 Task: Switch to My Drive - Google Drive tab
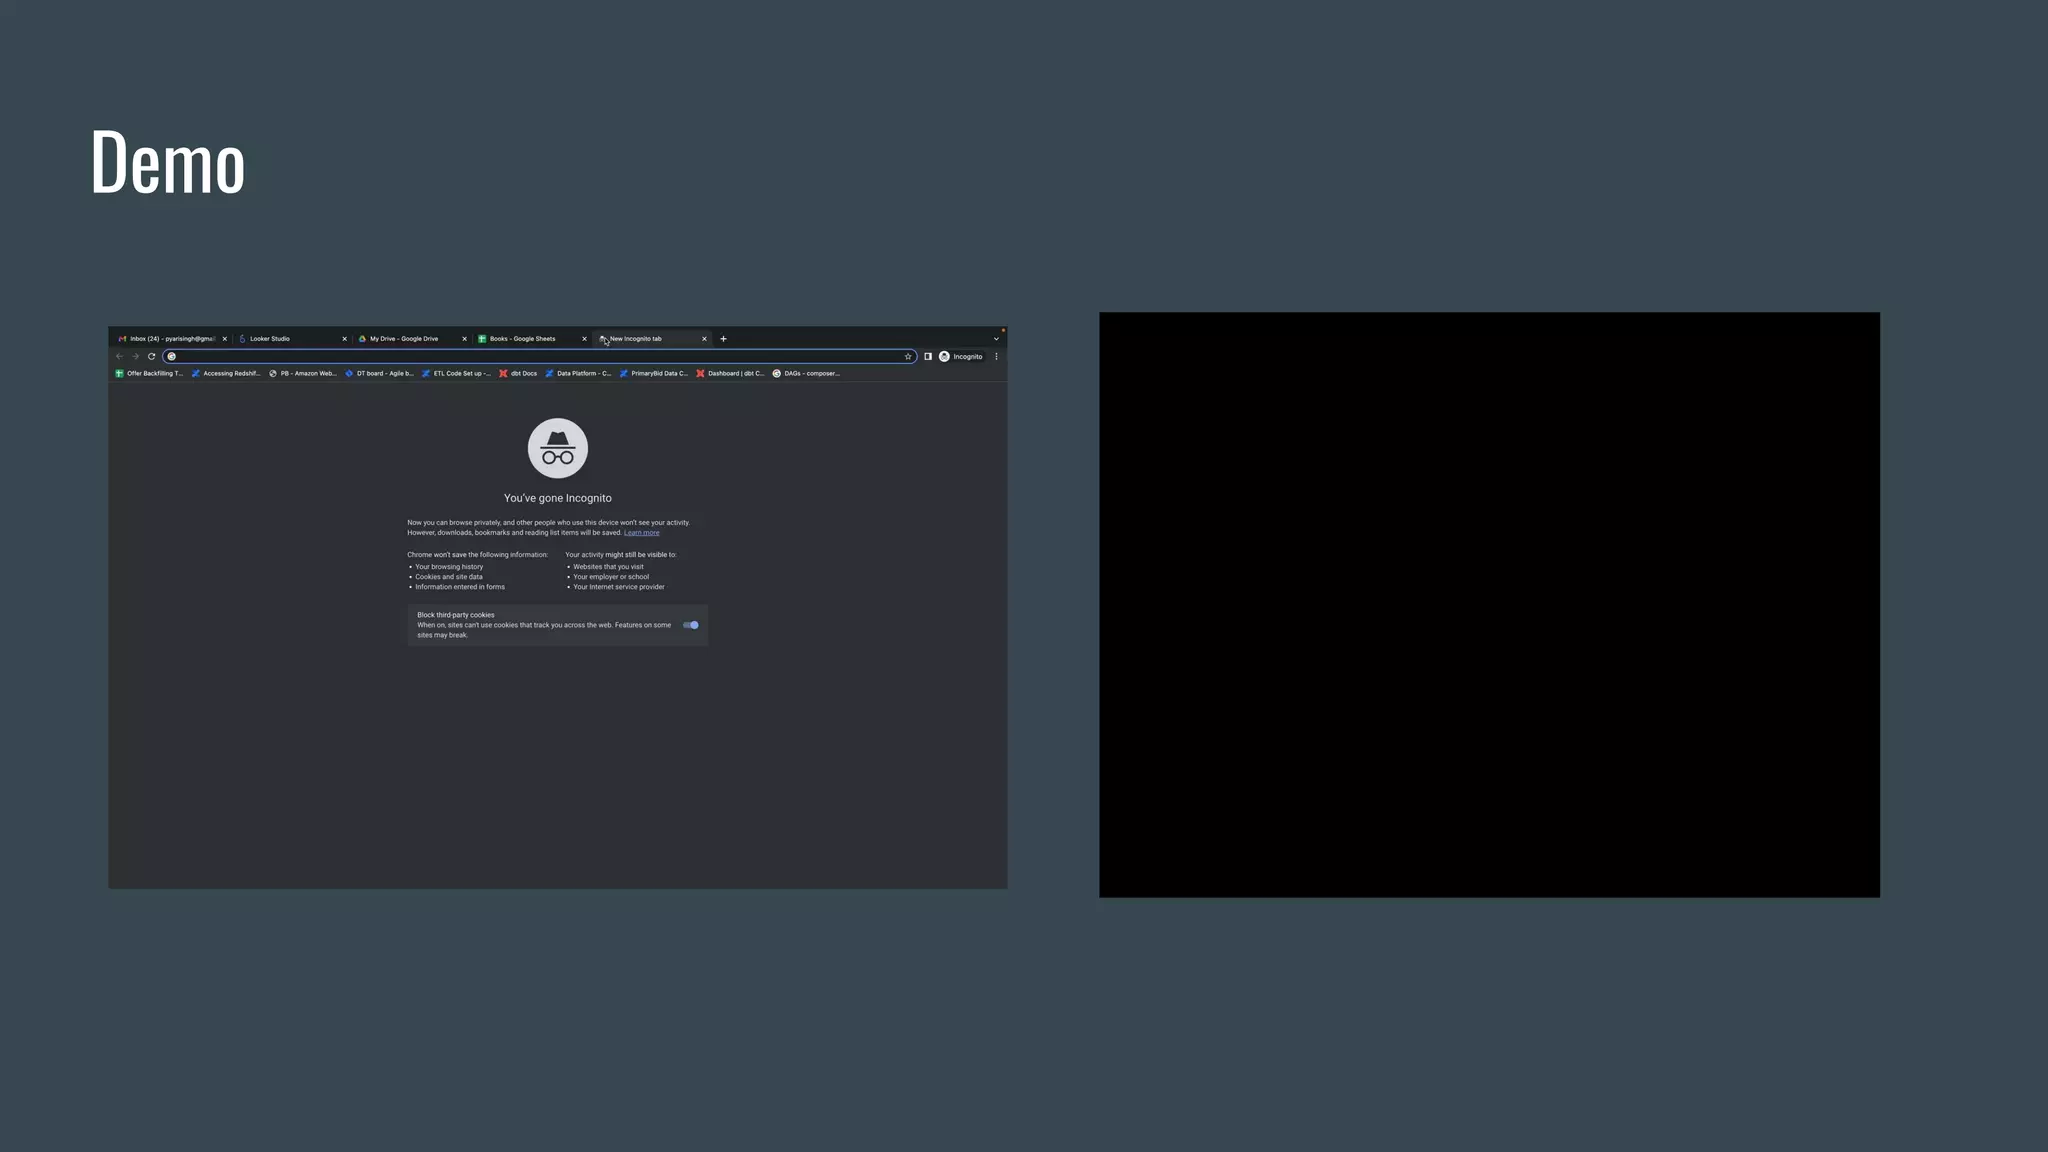[x=405, y=339]
